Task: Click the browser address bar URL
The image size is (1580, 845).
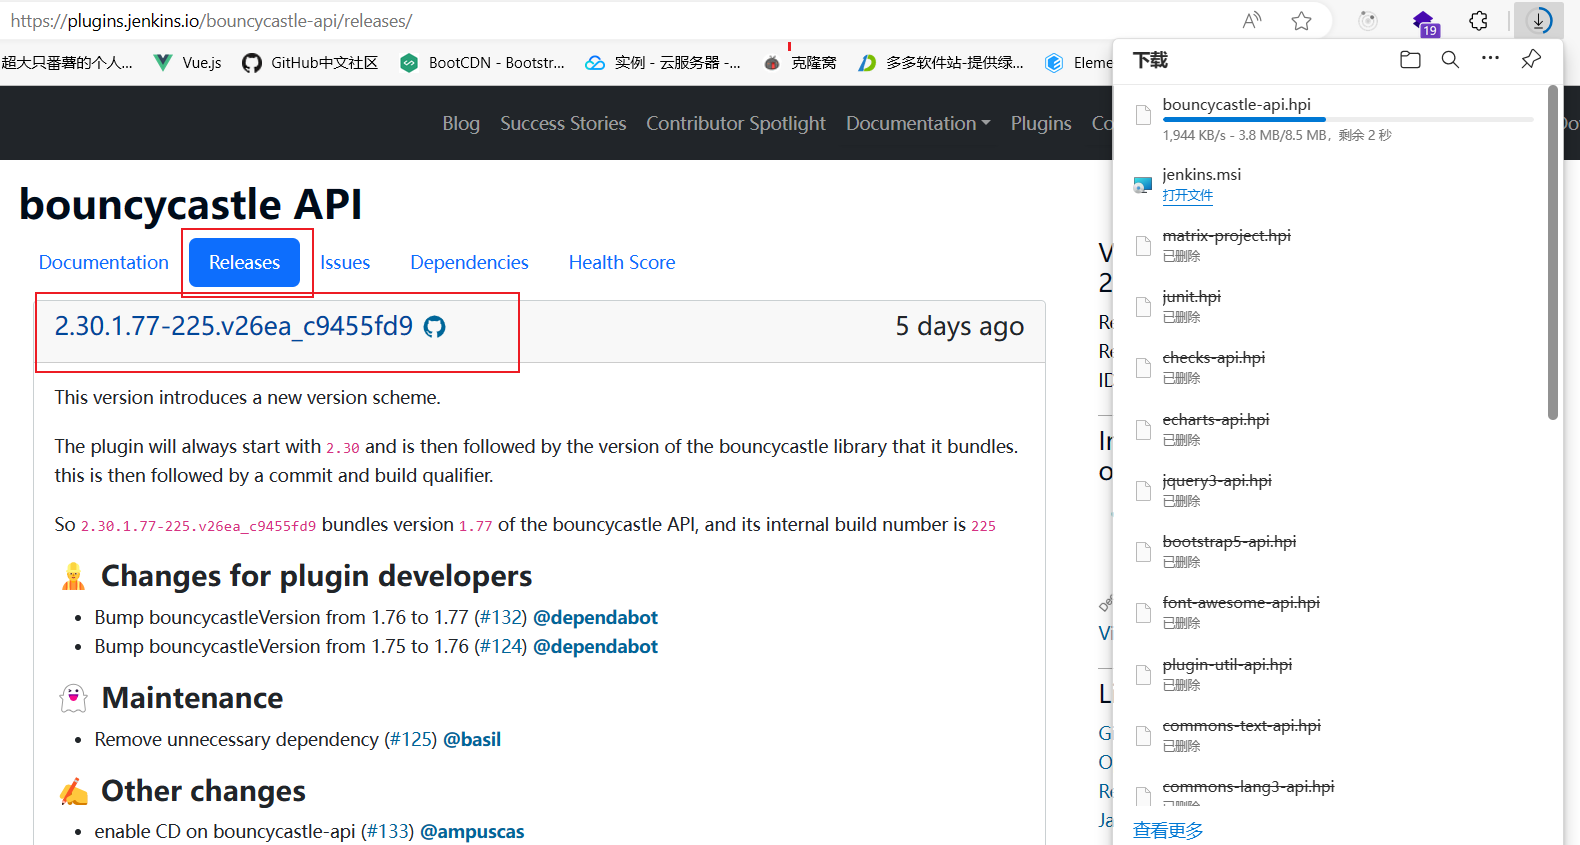Action: pos(211,21)
